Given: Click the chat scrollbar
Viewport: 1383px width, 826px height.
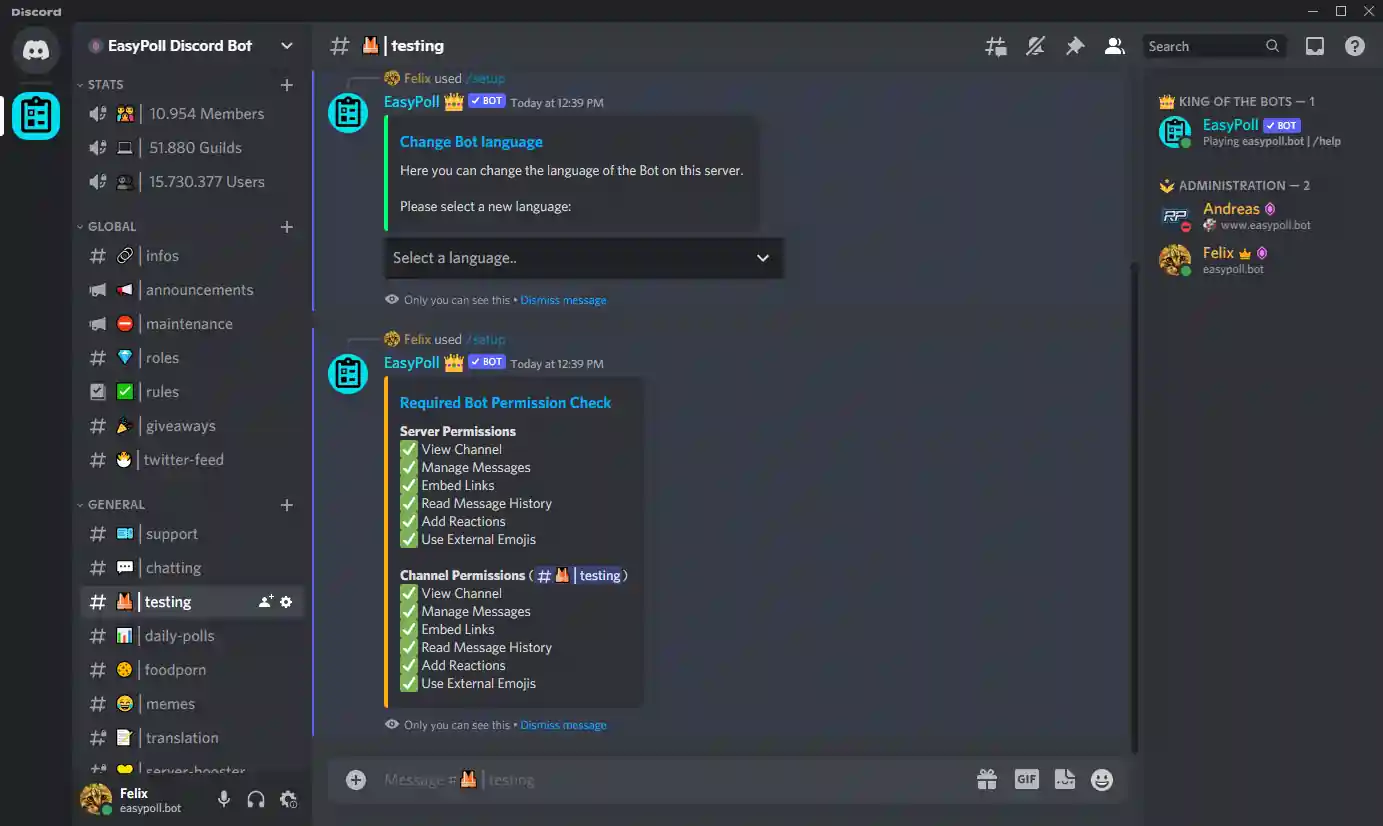Looking at the screenshot, I should click(x=1134, y=508).
